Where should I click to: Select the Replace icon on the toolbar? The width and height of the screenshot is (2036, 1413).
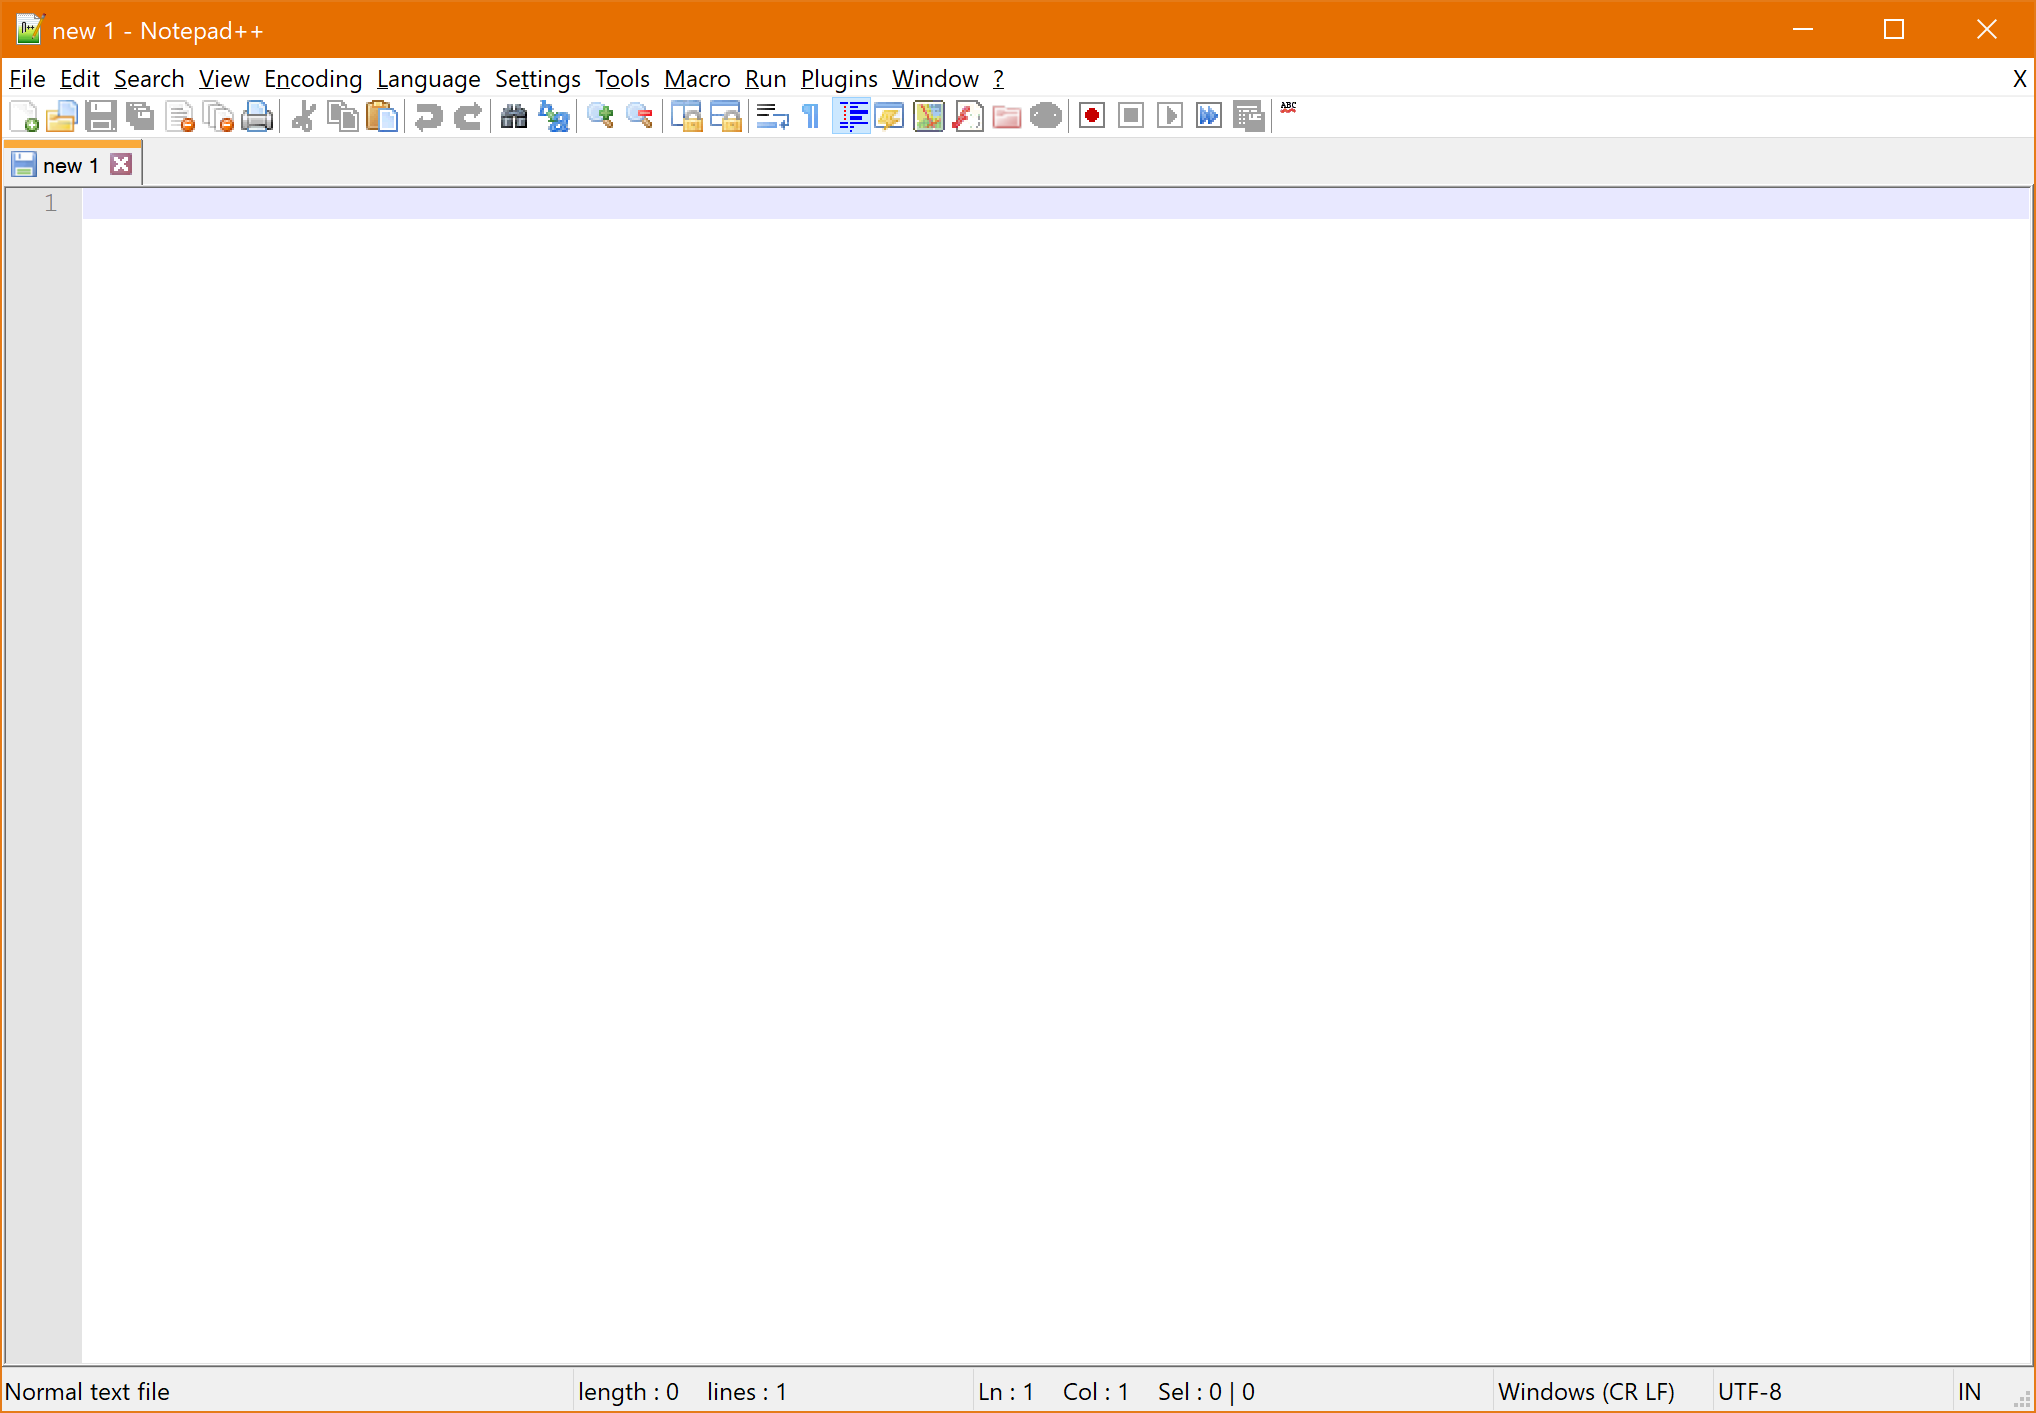pyautogui.click(x=553, y=116)
